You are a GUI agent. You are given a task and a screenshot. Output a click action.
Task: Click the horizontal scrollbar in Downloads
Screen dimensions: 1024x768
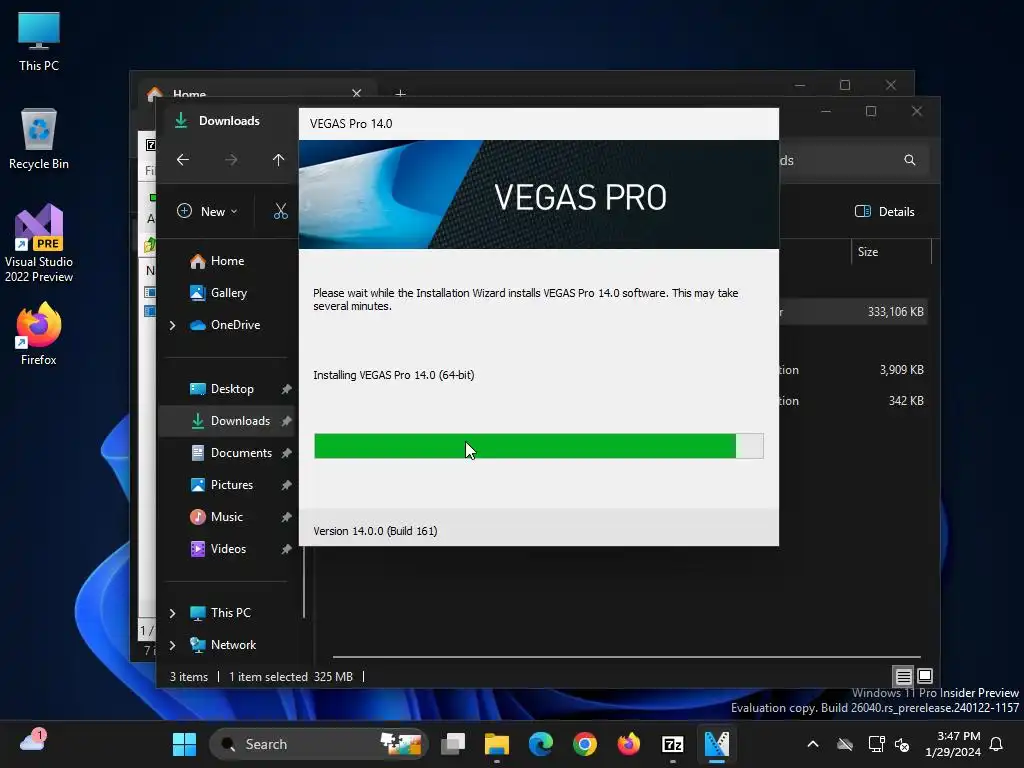627,656
